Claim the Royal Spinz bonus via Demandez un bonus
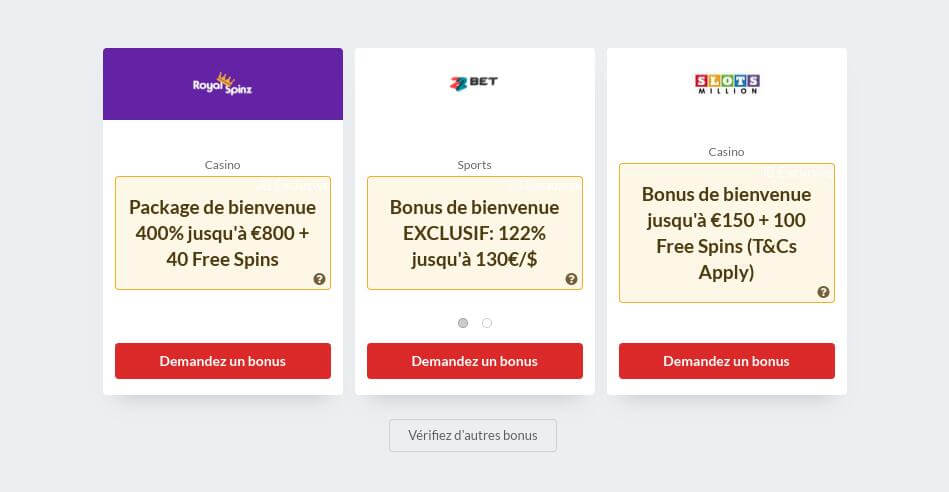The image size is (949, 492). point(223,361)
